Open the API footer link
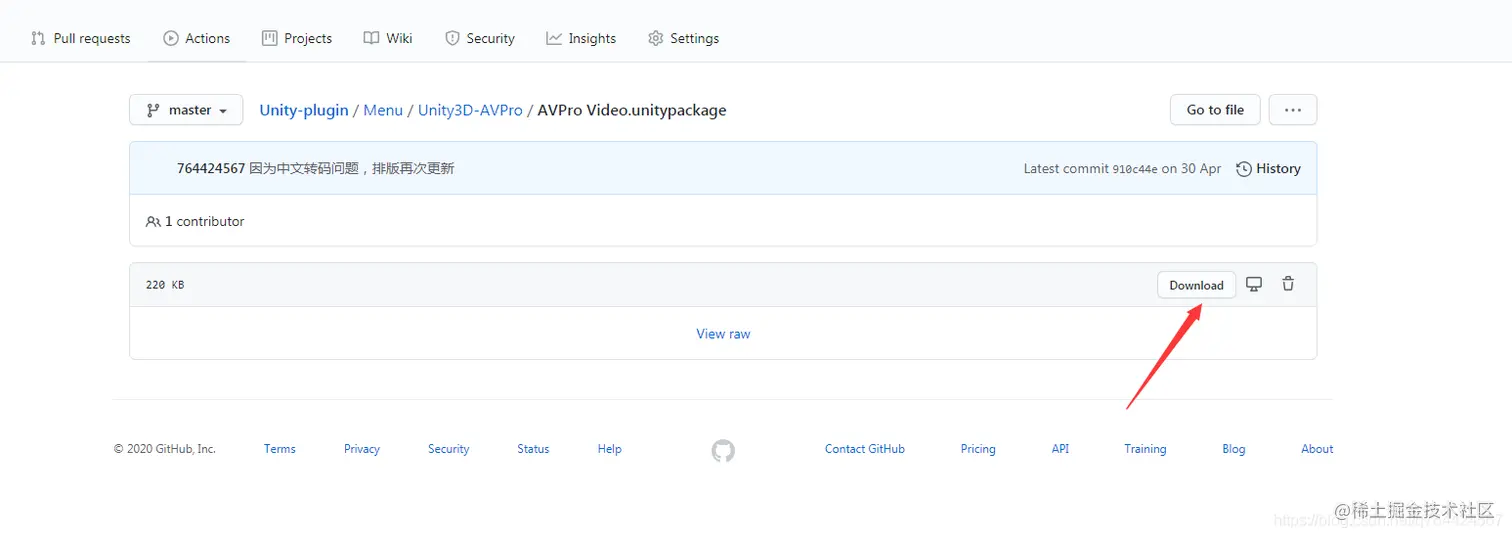Image resolution: width=1512 pixels, height=538 pixels. pyautogui.click(x=1060, y=449)
